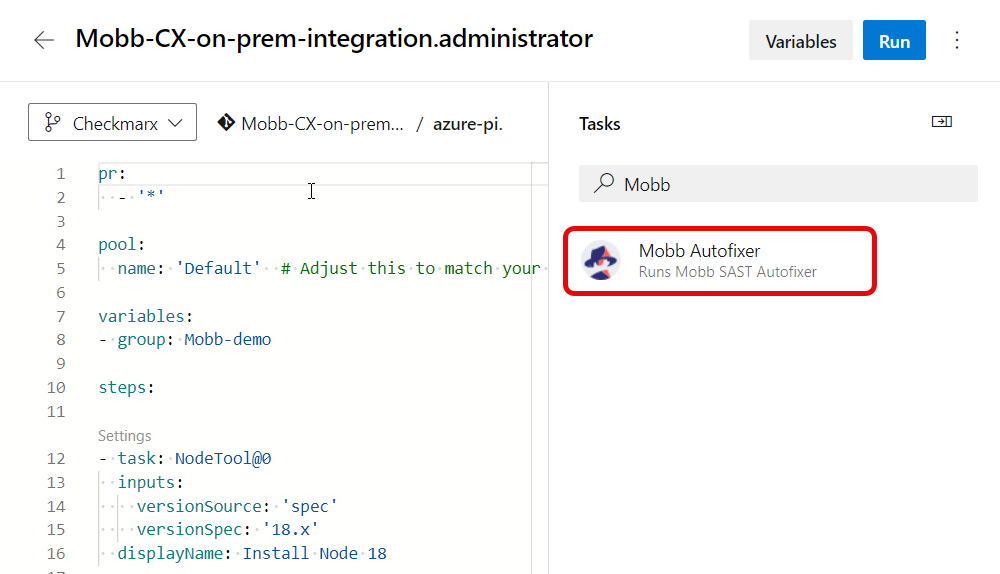Open the Variables button
The width and height of the screenshot is (1000, 574).
point(800,41)
